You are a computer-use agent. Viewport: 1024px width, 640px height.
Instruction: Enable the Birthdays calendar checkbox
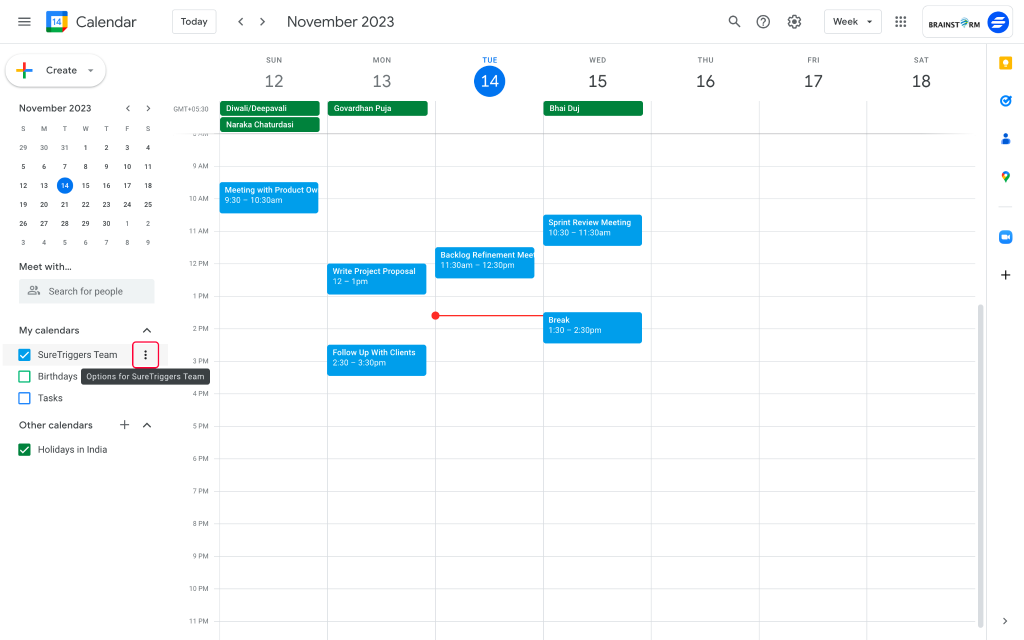click(x=23, y=376)
